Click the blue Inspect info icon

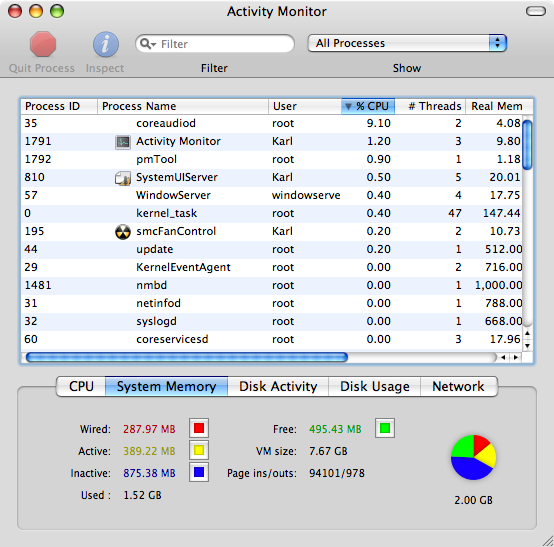coord(106,45)
